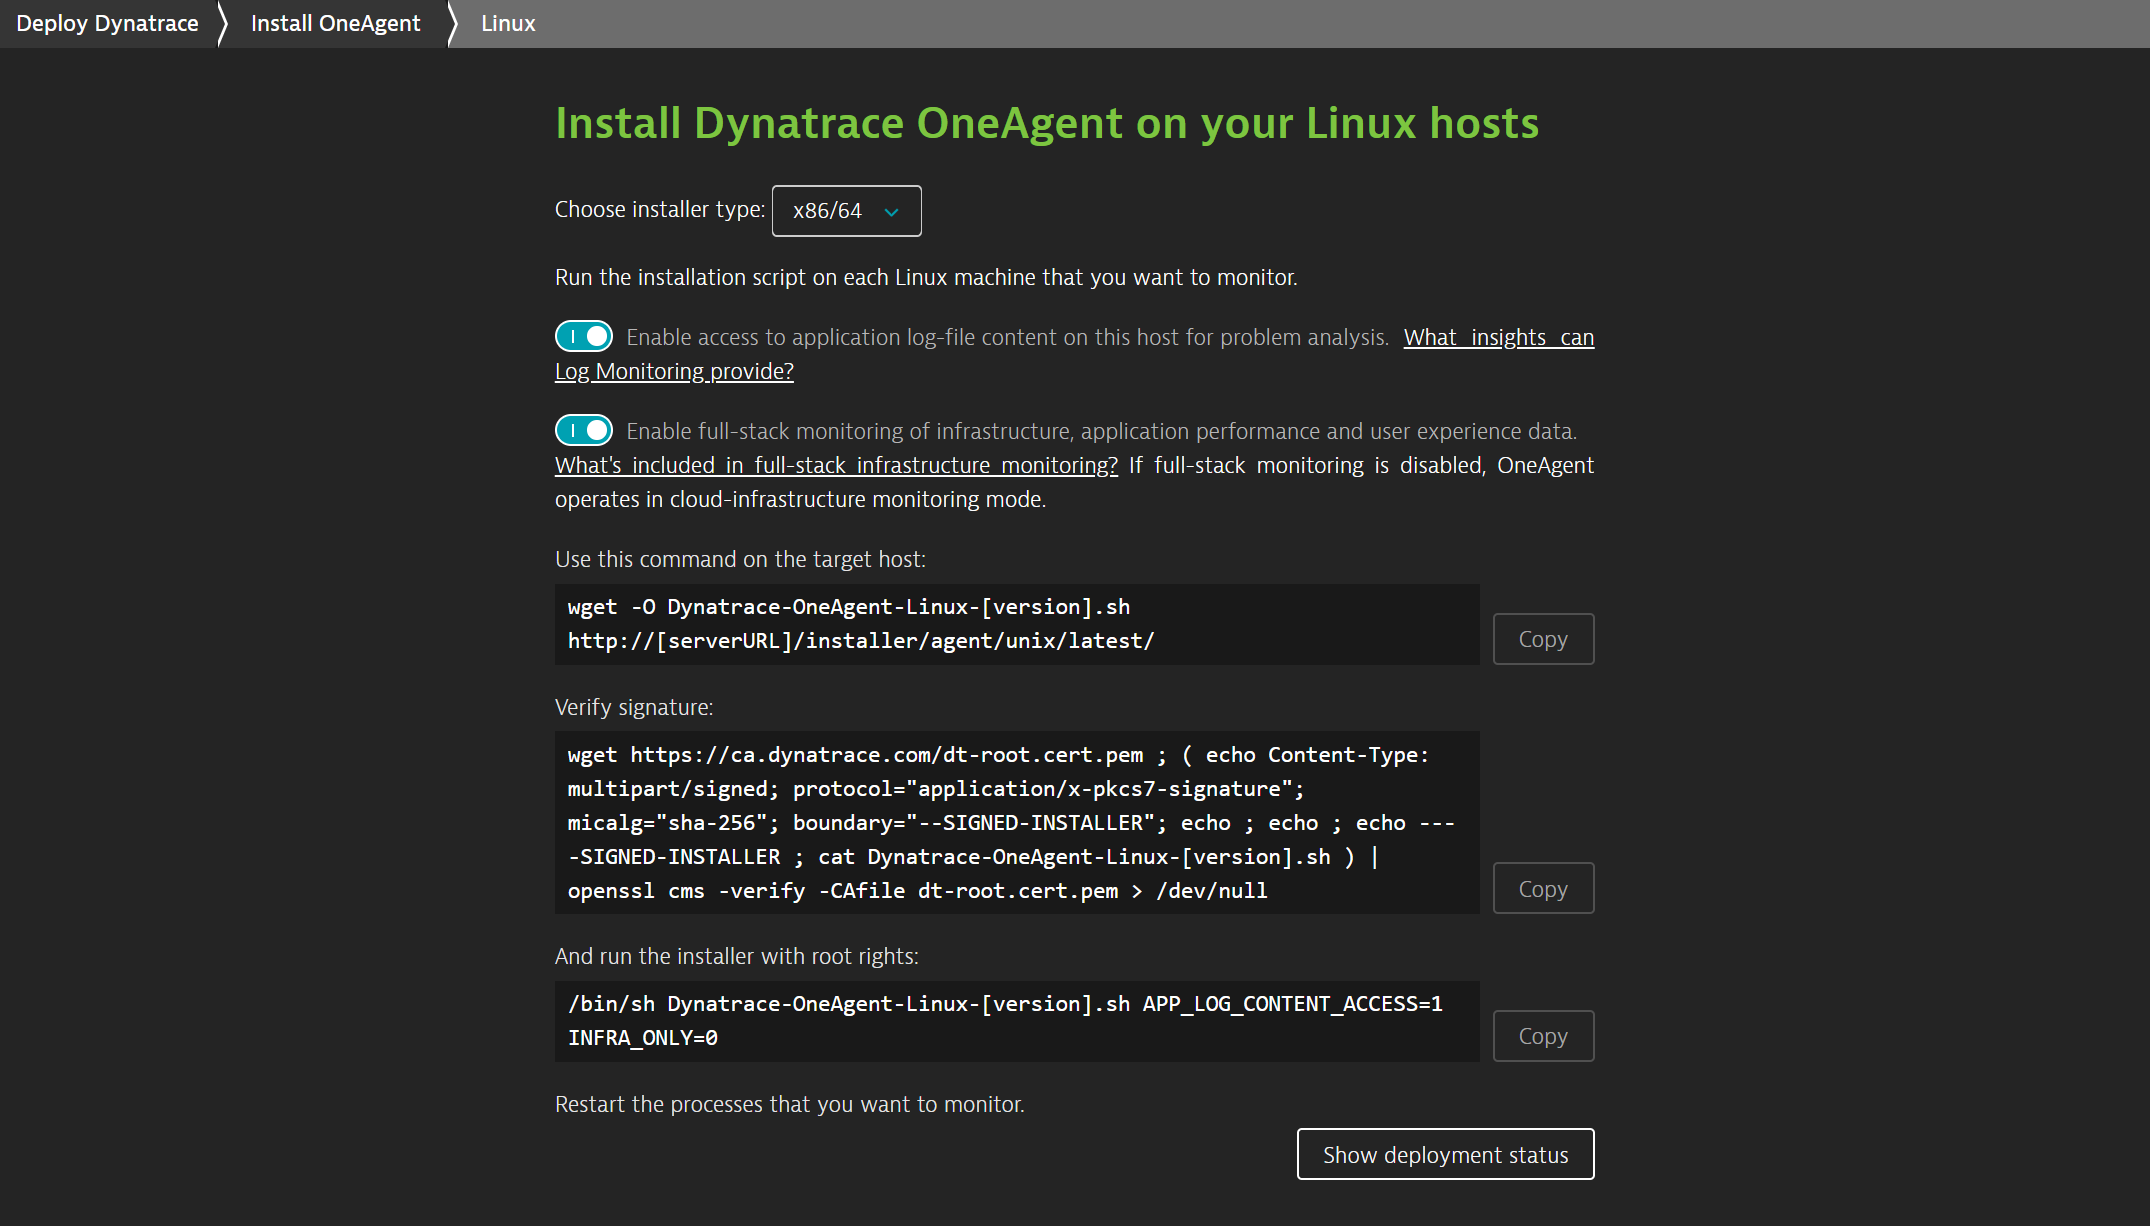Copy the run installer command
The width and height of the screenshot is (2150, 1226).
click(x=1543, y=1036)
